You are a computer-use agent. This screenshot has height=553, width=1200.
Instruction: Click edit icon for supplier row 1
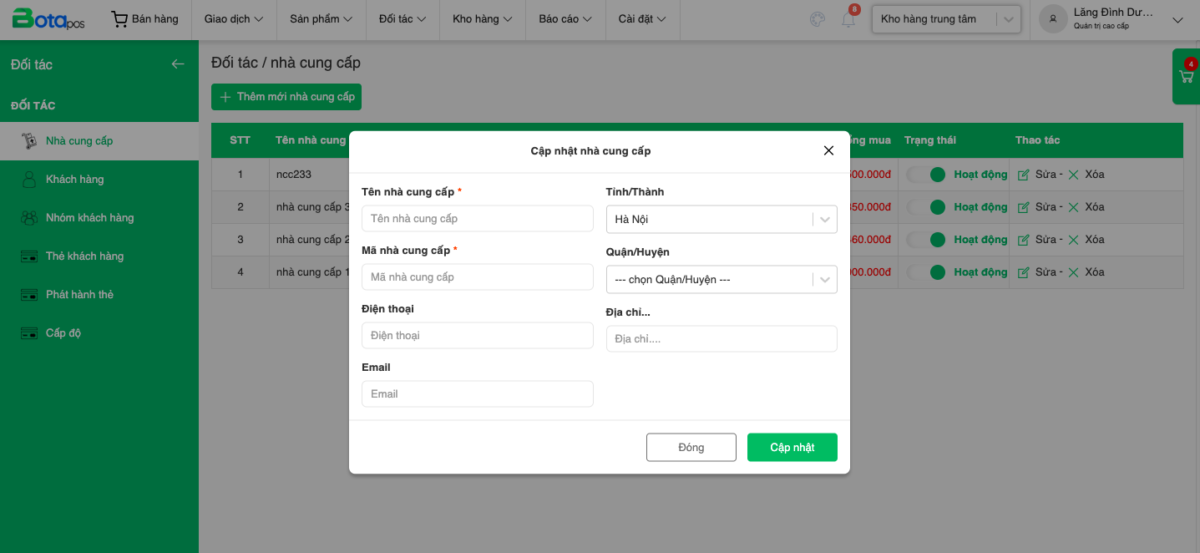point(1023,175)
